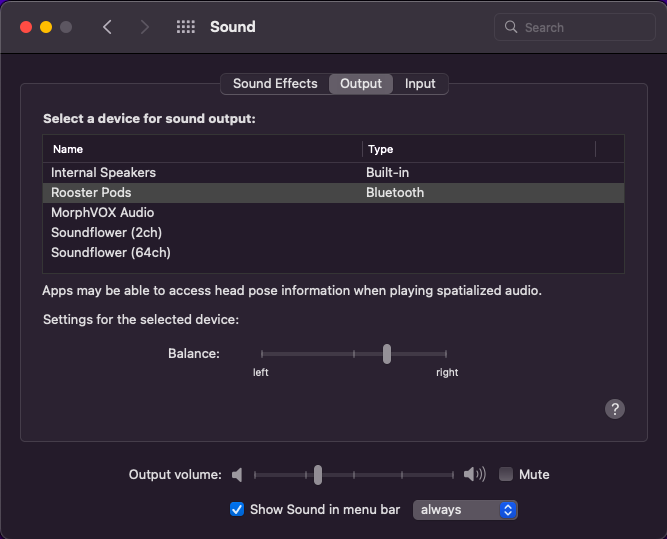Uncheck Show Sound in menu bar

click(x=237, y=510)
